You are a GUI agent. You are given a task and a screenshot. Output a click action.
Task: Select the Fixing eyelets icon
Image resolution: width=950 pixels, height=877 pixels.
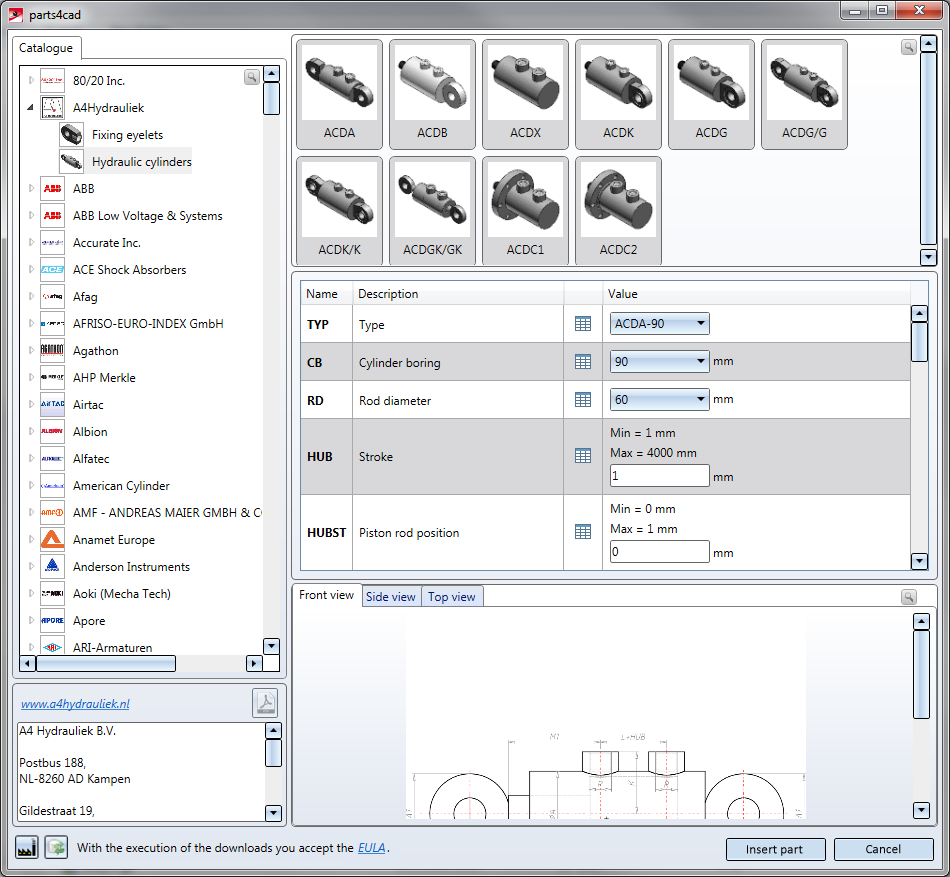pos(71,134)
